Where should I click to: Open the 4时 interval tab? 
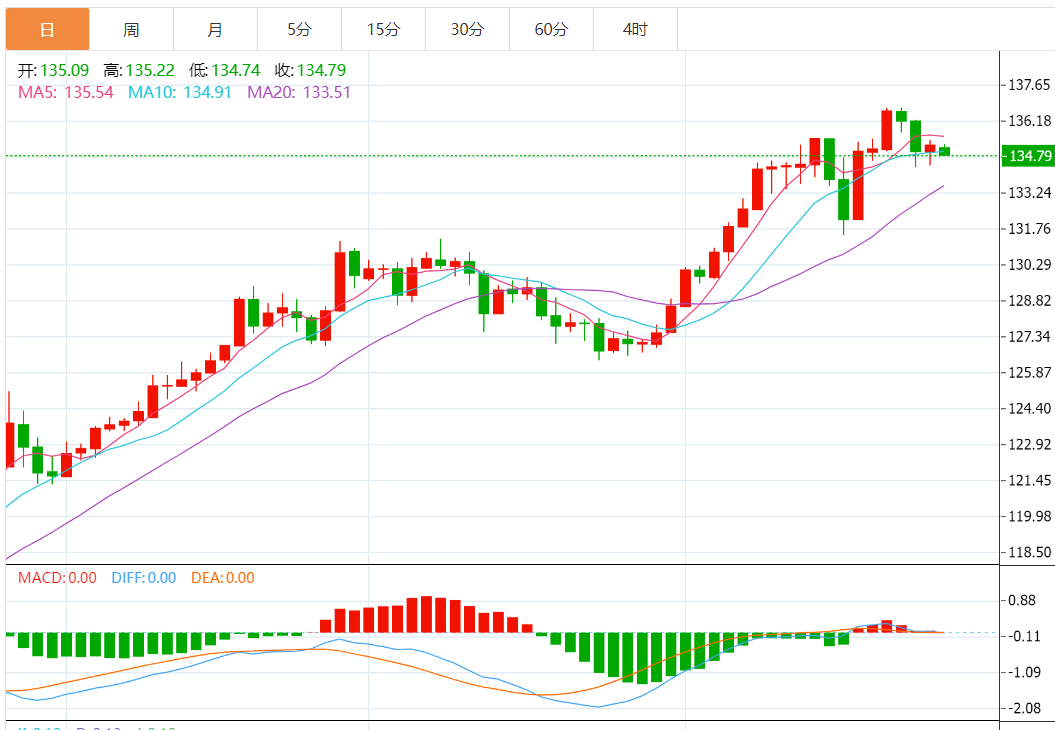[x=635, y=29]
